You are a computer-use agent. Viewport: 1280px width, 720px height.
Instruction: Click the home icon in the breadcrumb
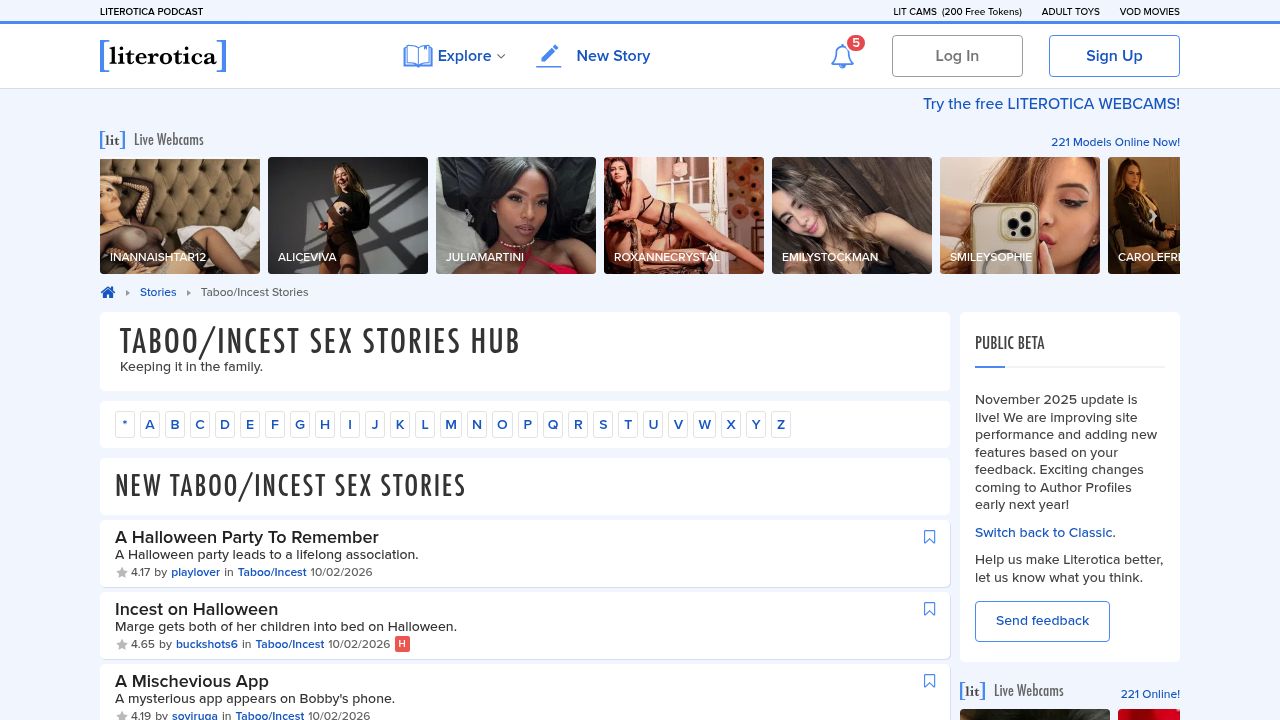(108, 292)
